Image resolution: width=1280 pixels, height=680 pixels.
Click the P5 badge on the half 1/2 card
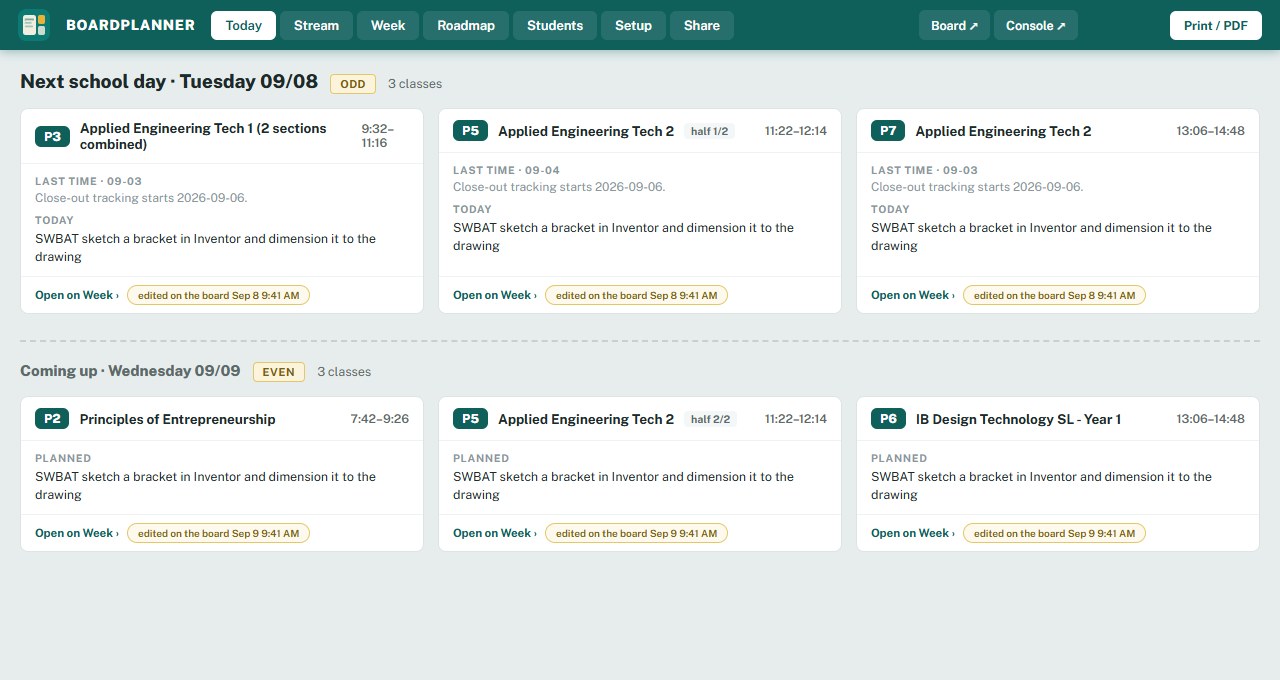[x=470, y=131]
